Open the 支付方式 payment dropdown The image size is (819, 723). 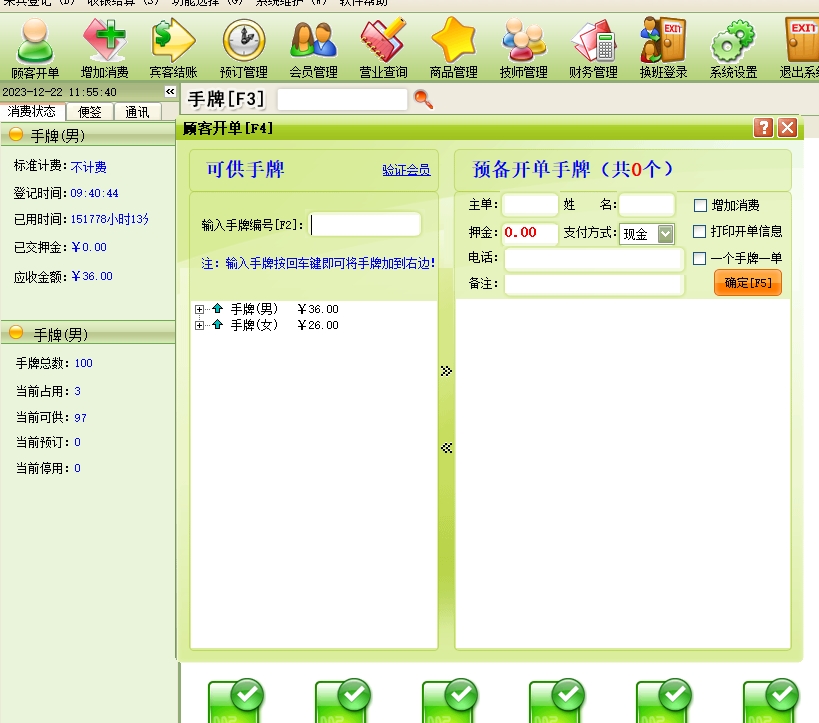(665, 234)
